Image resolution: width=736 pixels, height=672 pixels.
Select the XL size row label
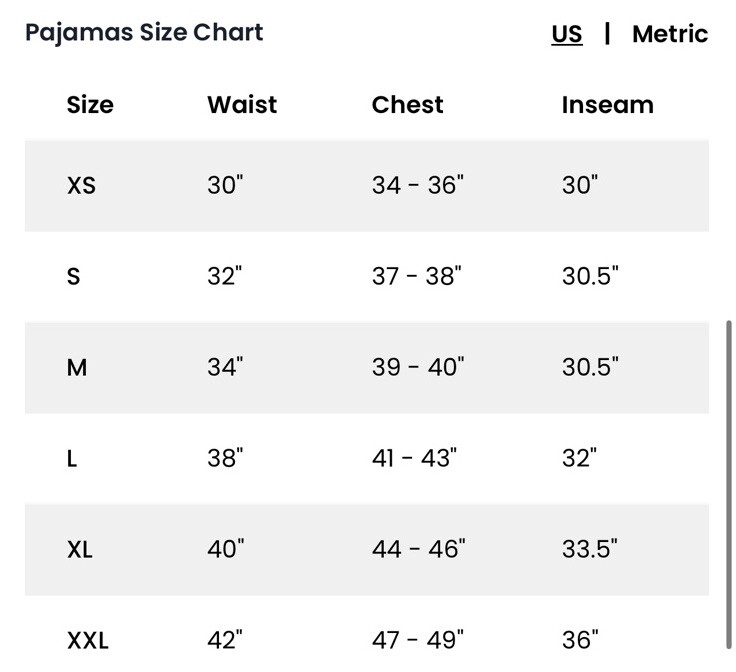[x=80, y=550]
